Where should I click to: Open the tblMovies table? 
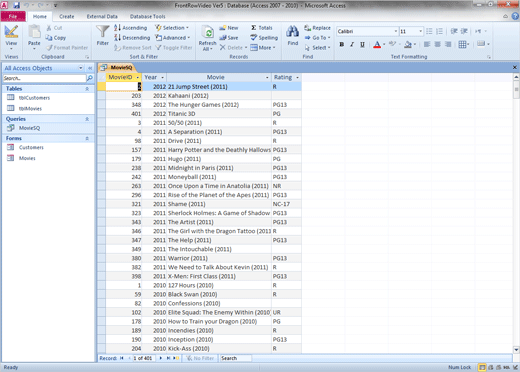(x=30, y=108)
